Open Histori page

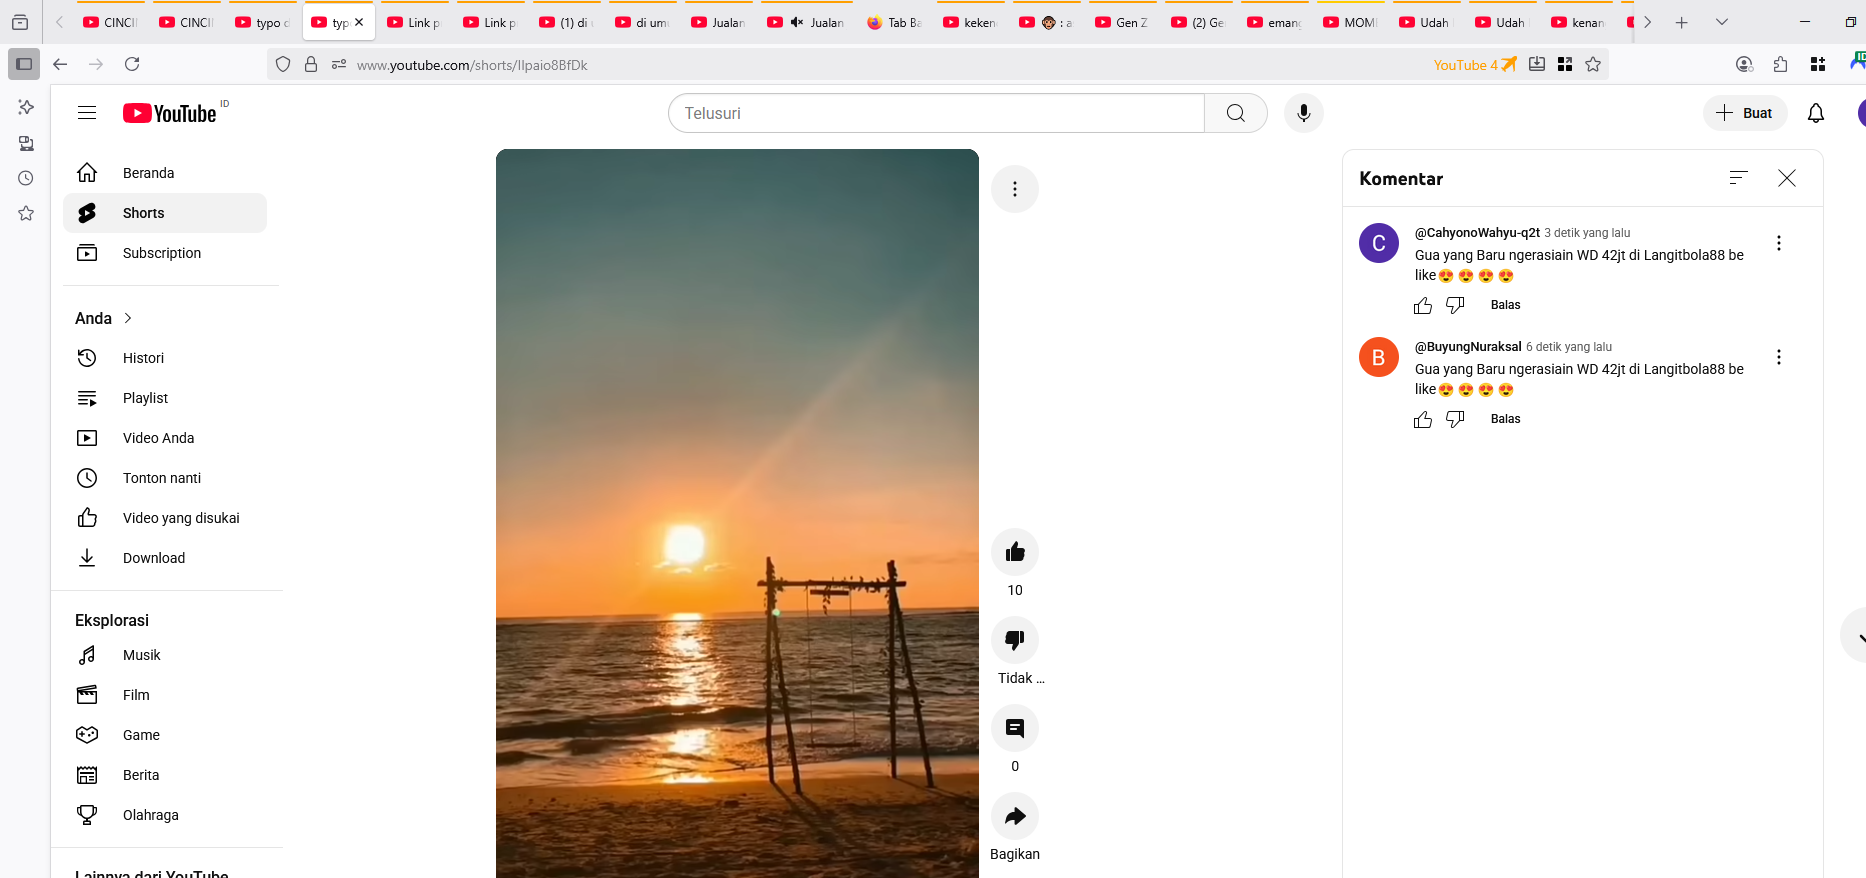165,358
